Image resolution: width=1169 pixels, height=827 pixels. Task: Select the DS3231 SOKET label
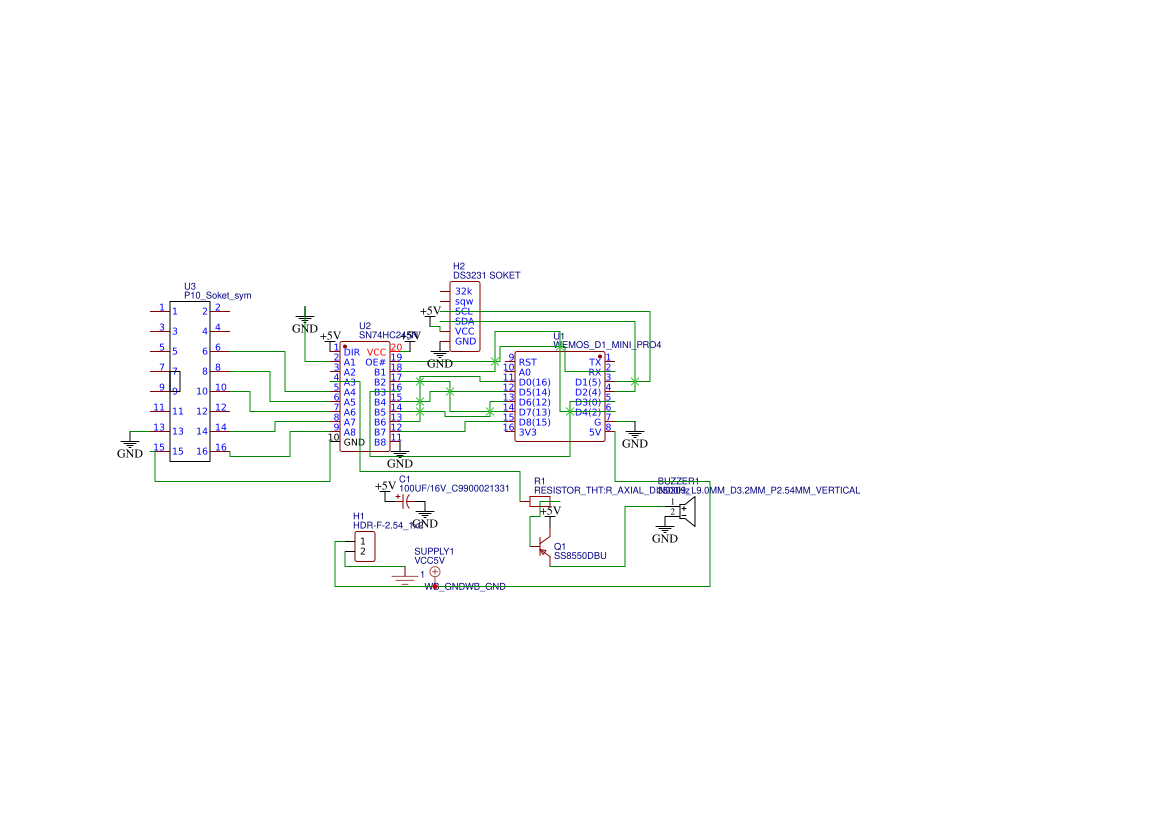tap(487, 275)
